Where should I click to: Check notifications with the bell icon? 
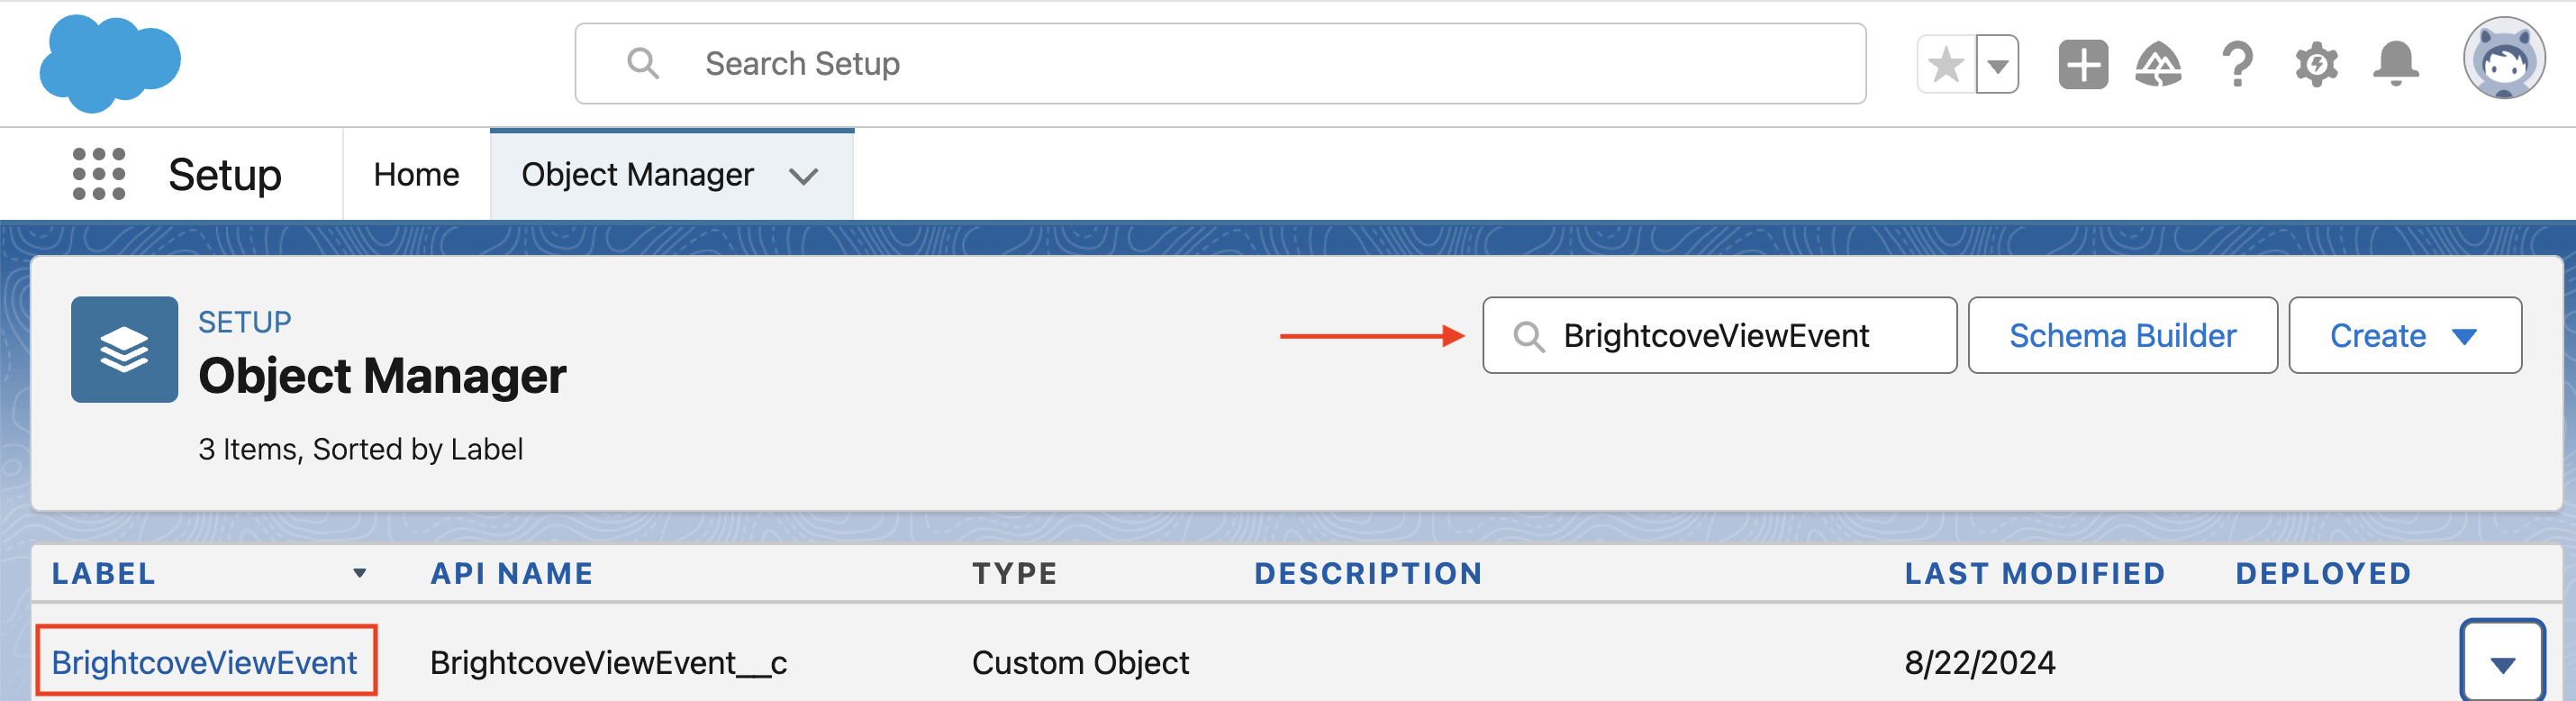click(x=2394, y=63)
